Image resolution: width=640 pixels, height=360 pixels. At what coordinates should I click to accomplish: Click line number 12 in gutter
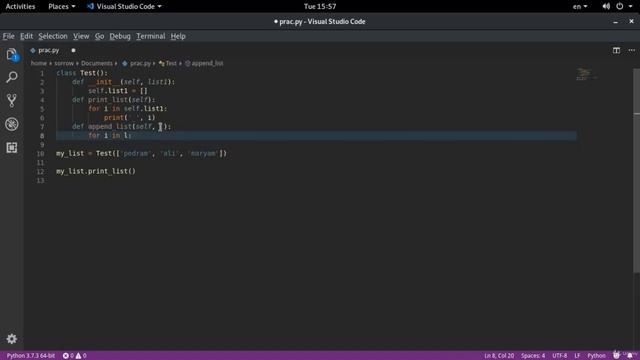pyautogui.click(x=40, y=171)
